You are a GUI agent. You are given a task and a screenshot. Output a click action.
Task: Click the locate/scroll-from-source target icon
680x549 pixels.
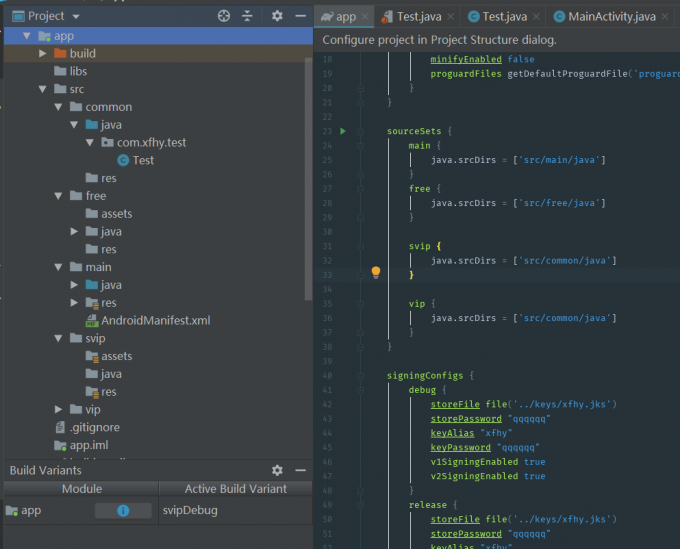[224, 16]
